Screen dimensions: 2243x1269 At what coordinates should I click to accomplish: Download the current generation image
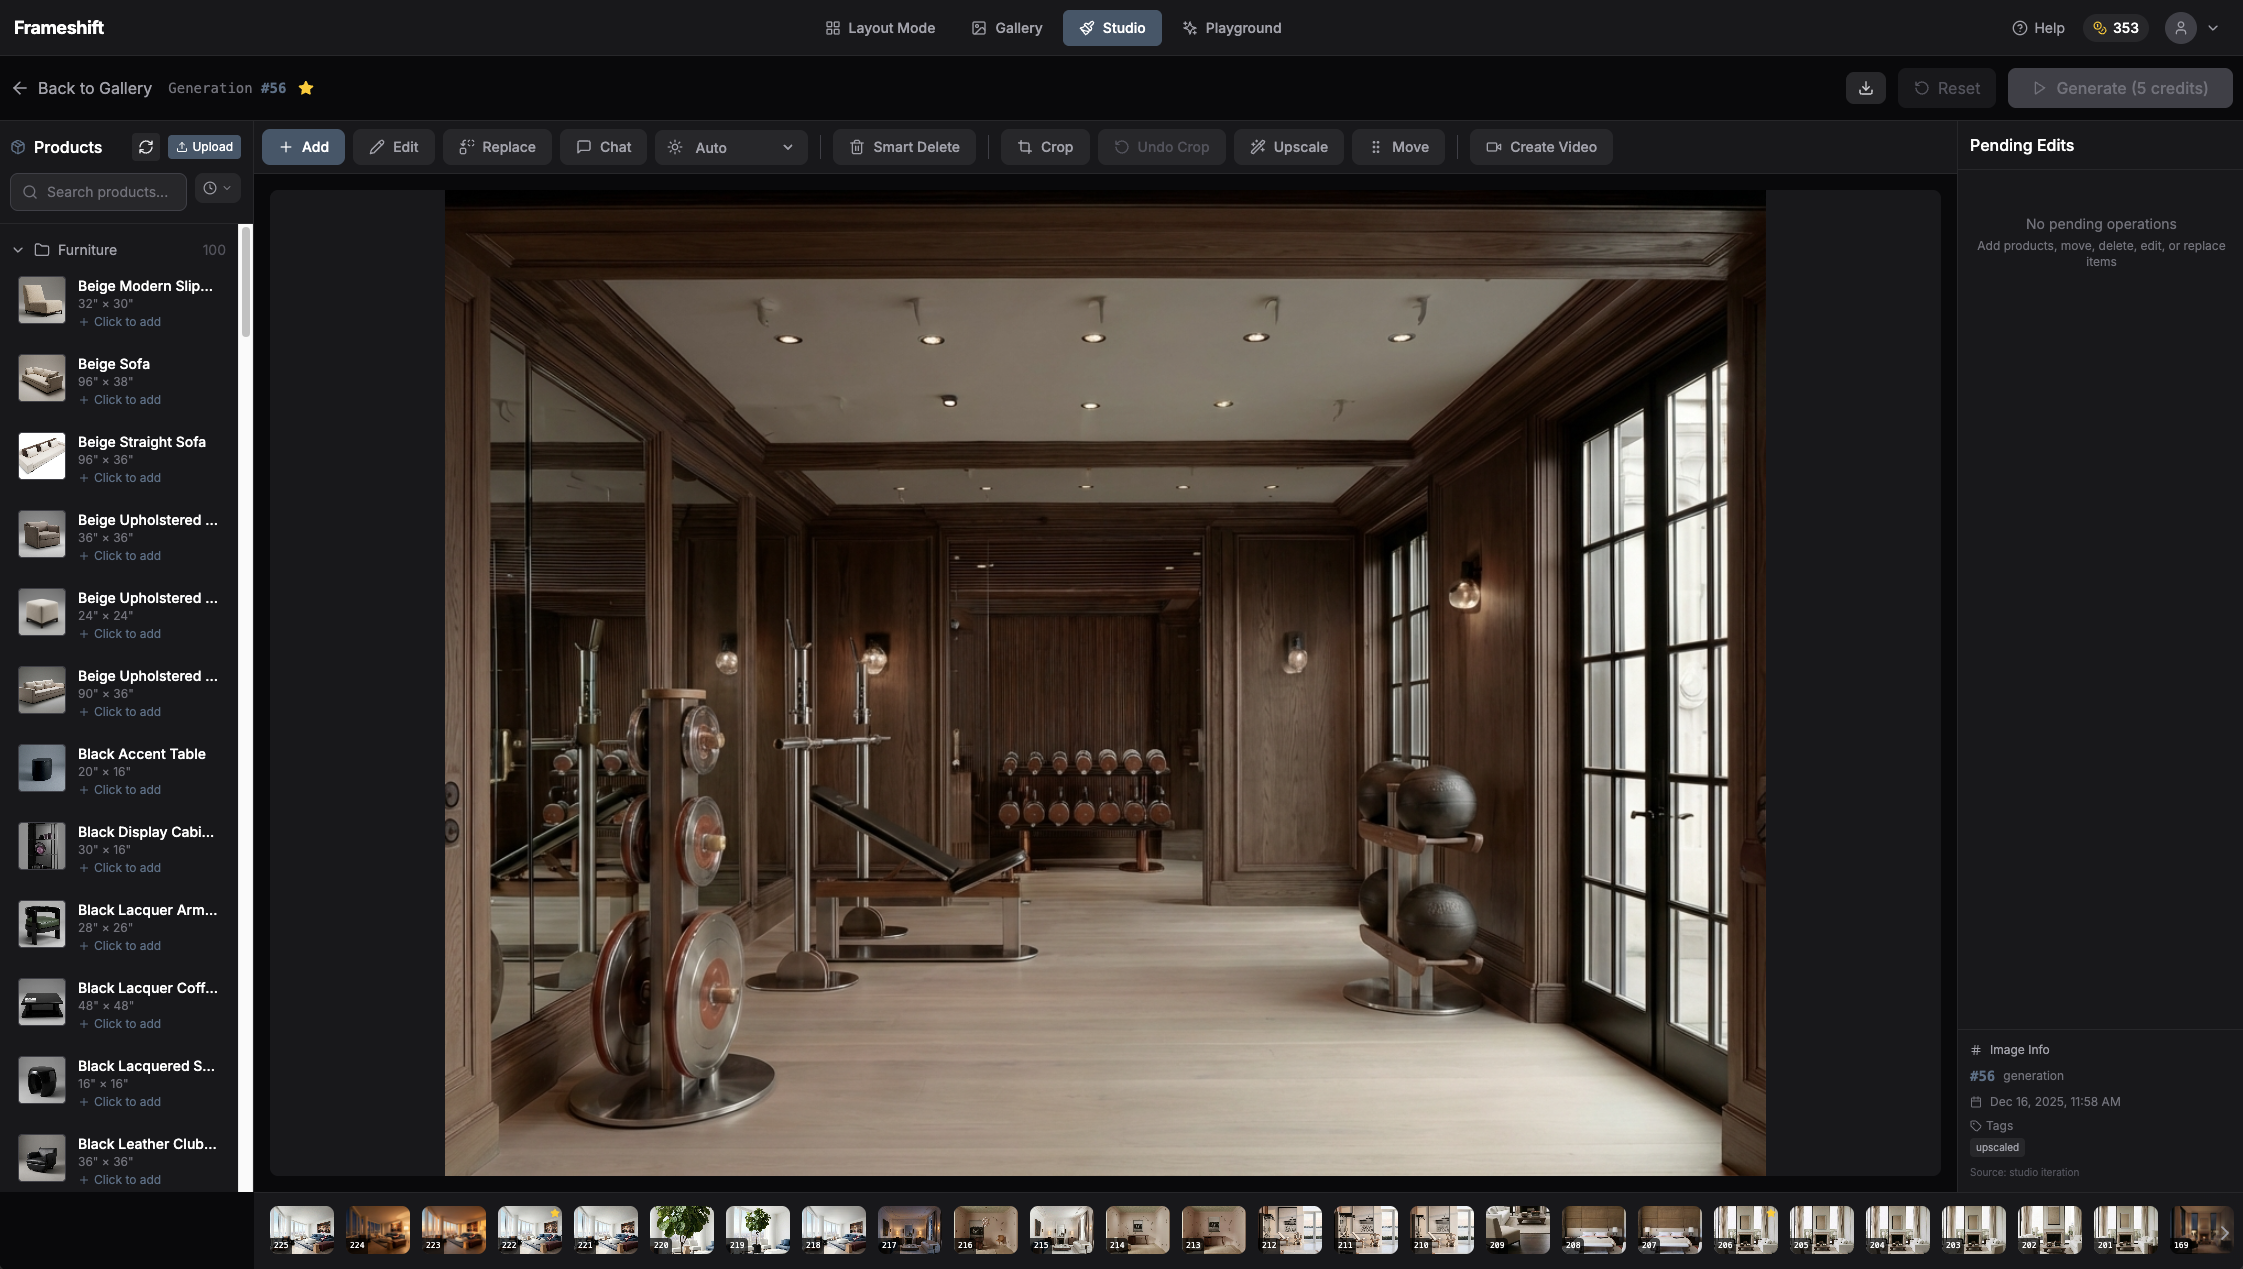[1864, 88]
